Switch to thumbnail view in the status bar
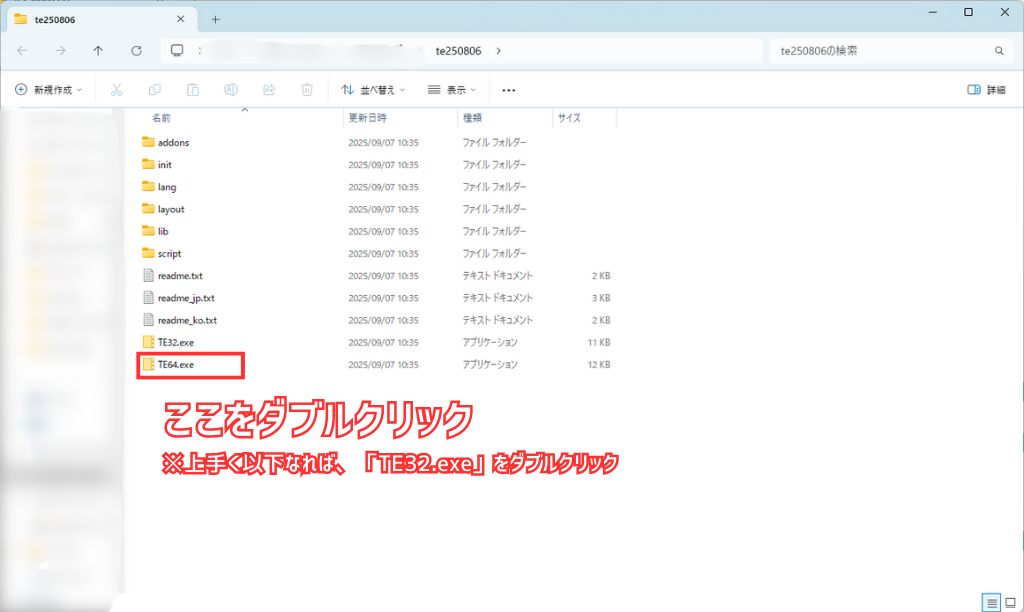The height and width of the screenshot is (612, 1024). pyautogui.click(x=1007, y=601)
